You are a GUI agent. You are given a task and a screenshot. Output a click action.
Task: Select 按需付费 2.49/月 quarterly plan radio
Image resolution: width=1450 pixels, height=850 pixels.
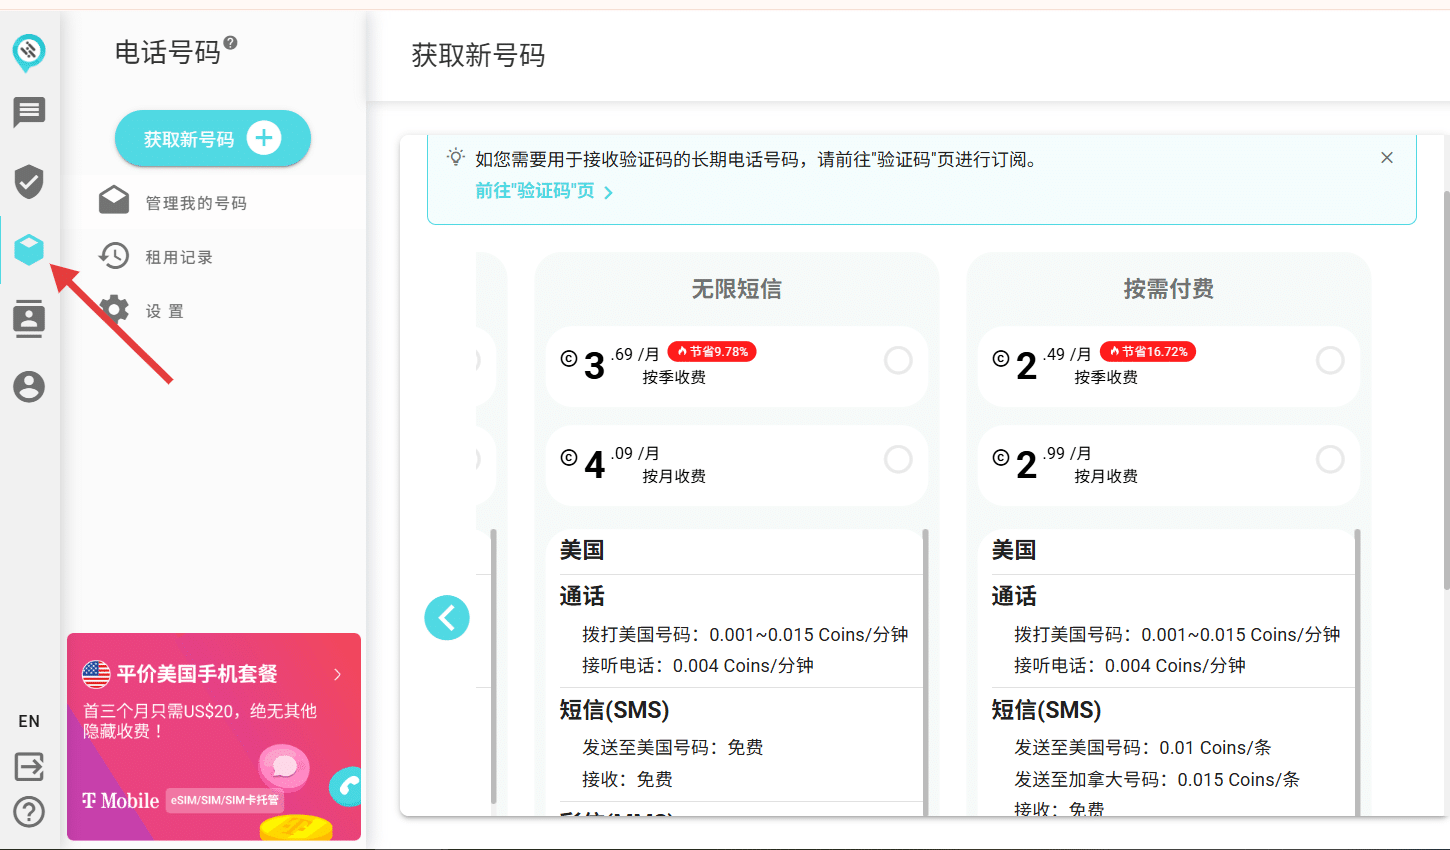click(1330, 360)
